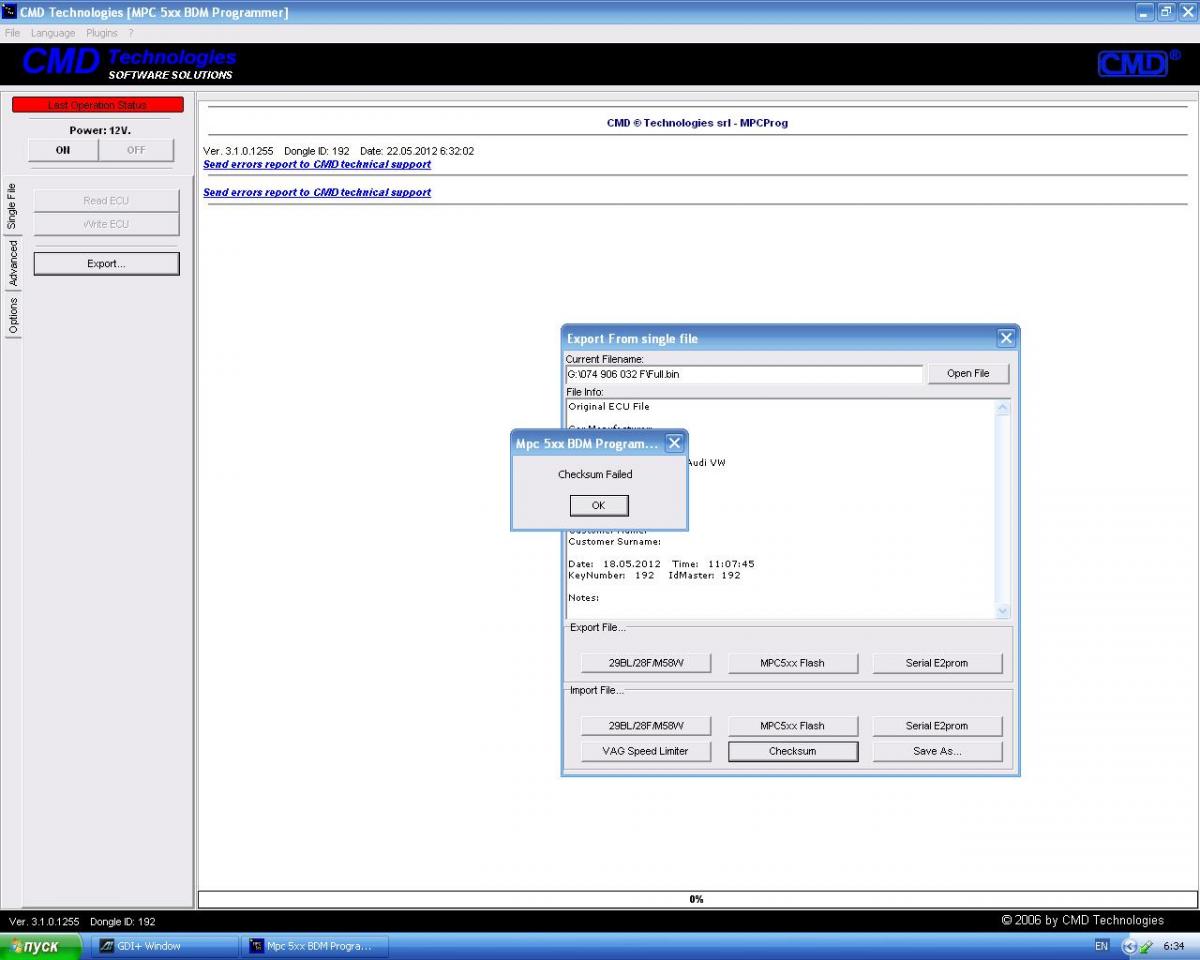Export file as MPC5xx Flash

[792, 663]
